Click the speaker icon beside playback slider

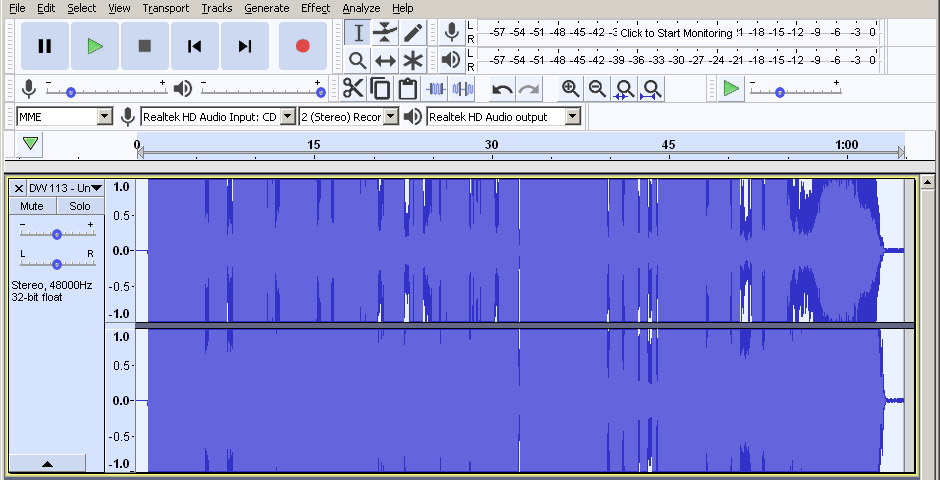point(182,89)
